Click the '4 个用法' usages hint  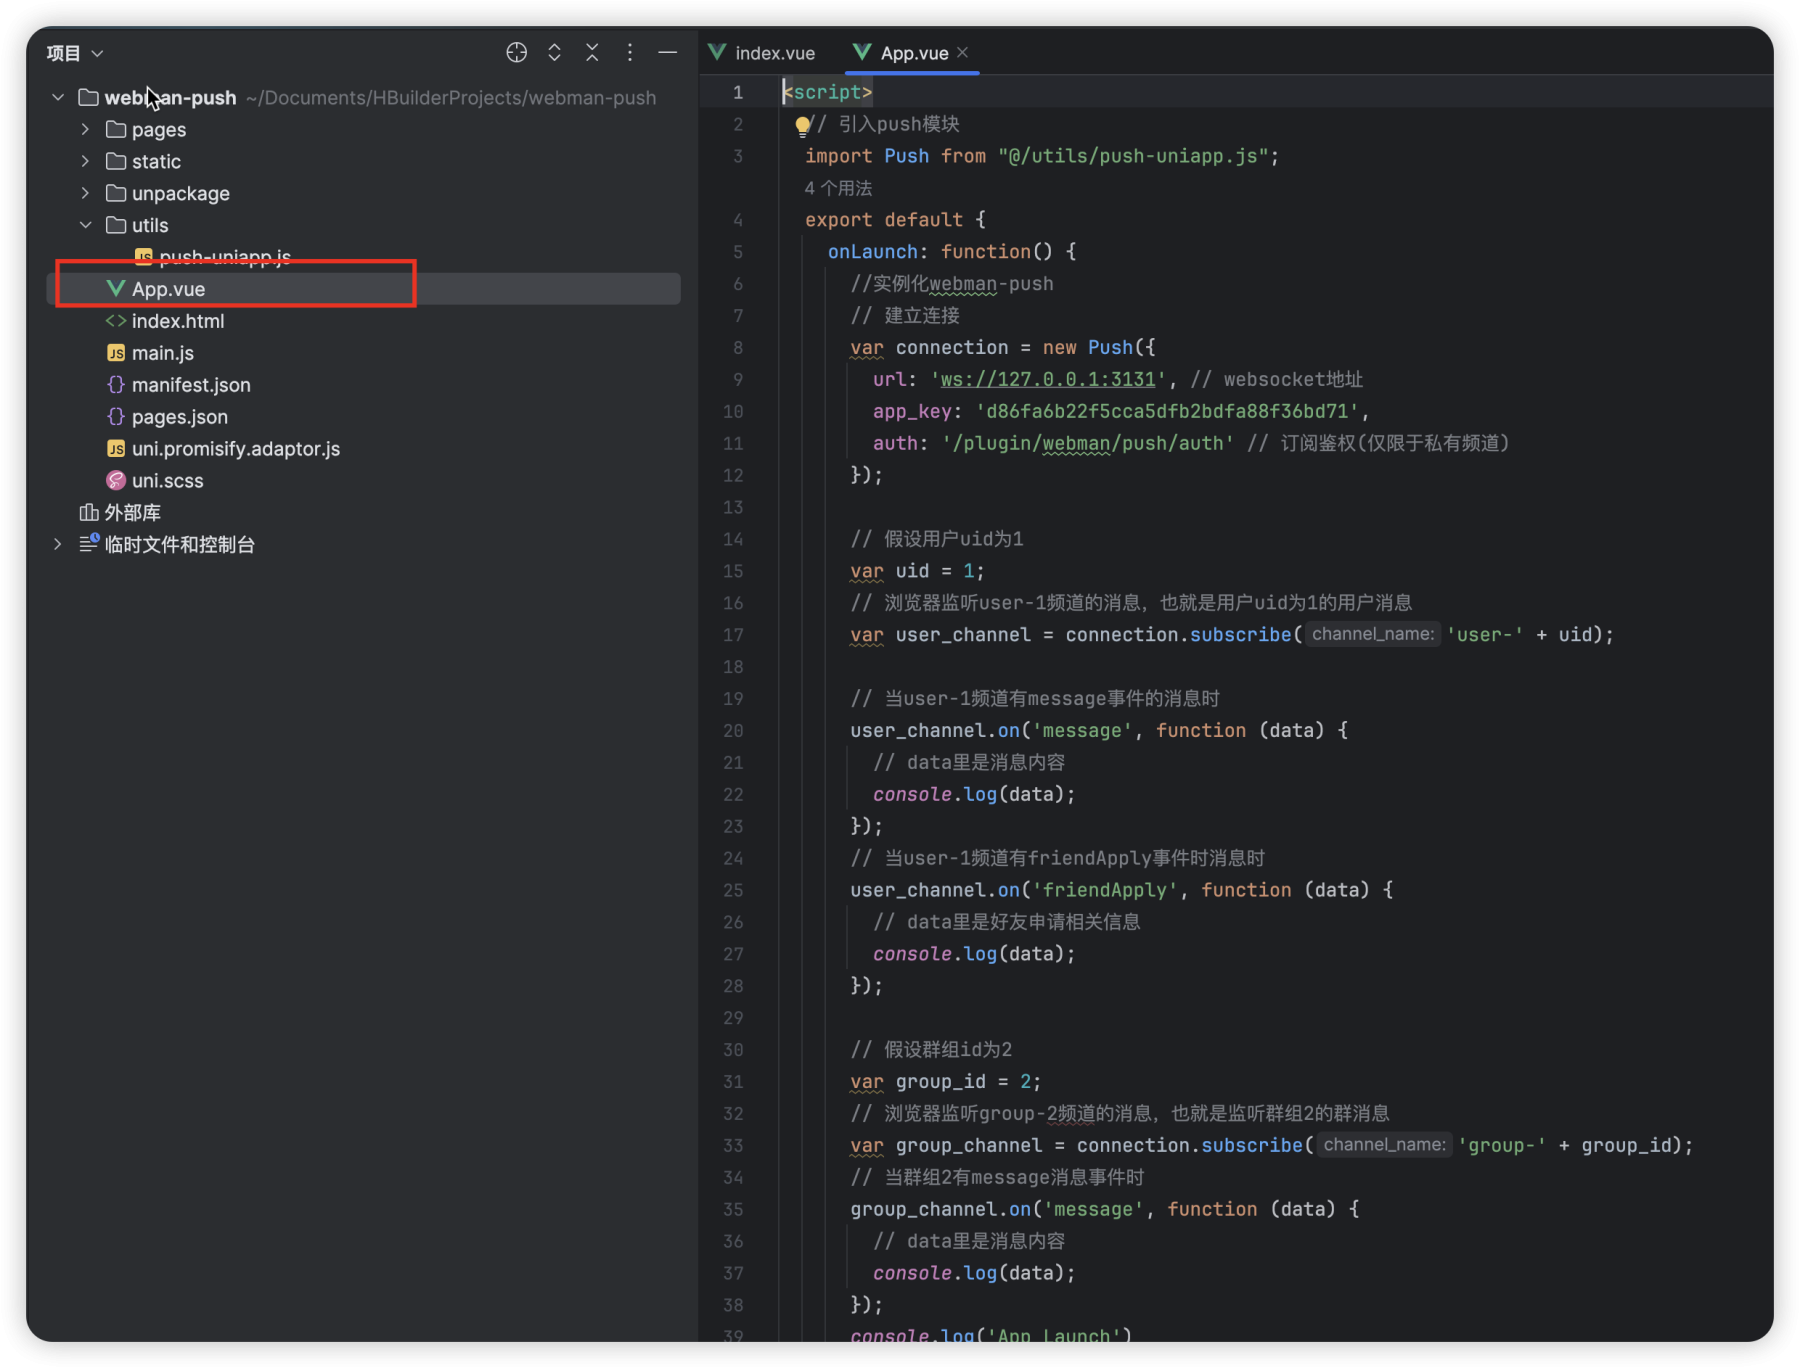(838, 188)
